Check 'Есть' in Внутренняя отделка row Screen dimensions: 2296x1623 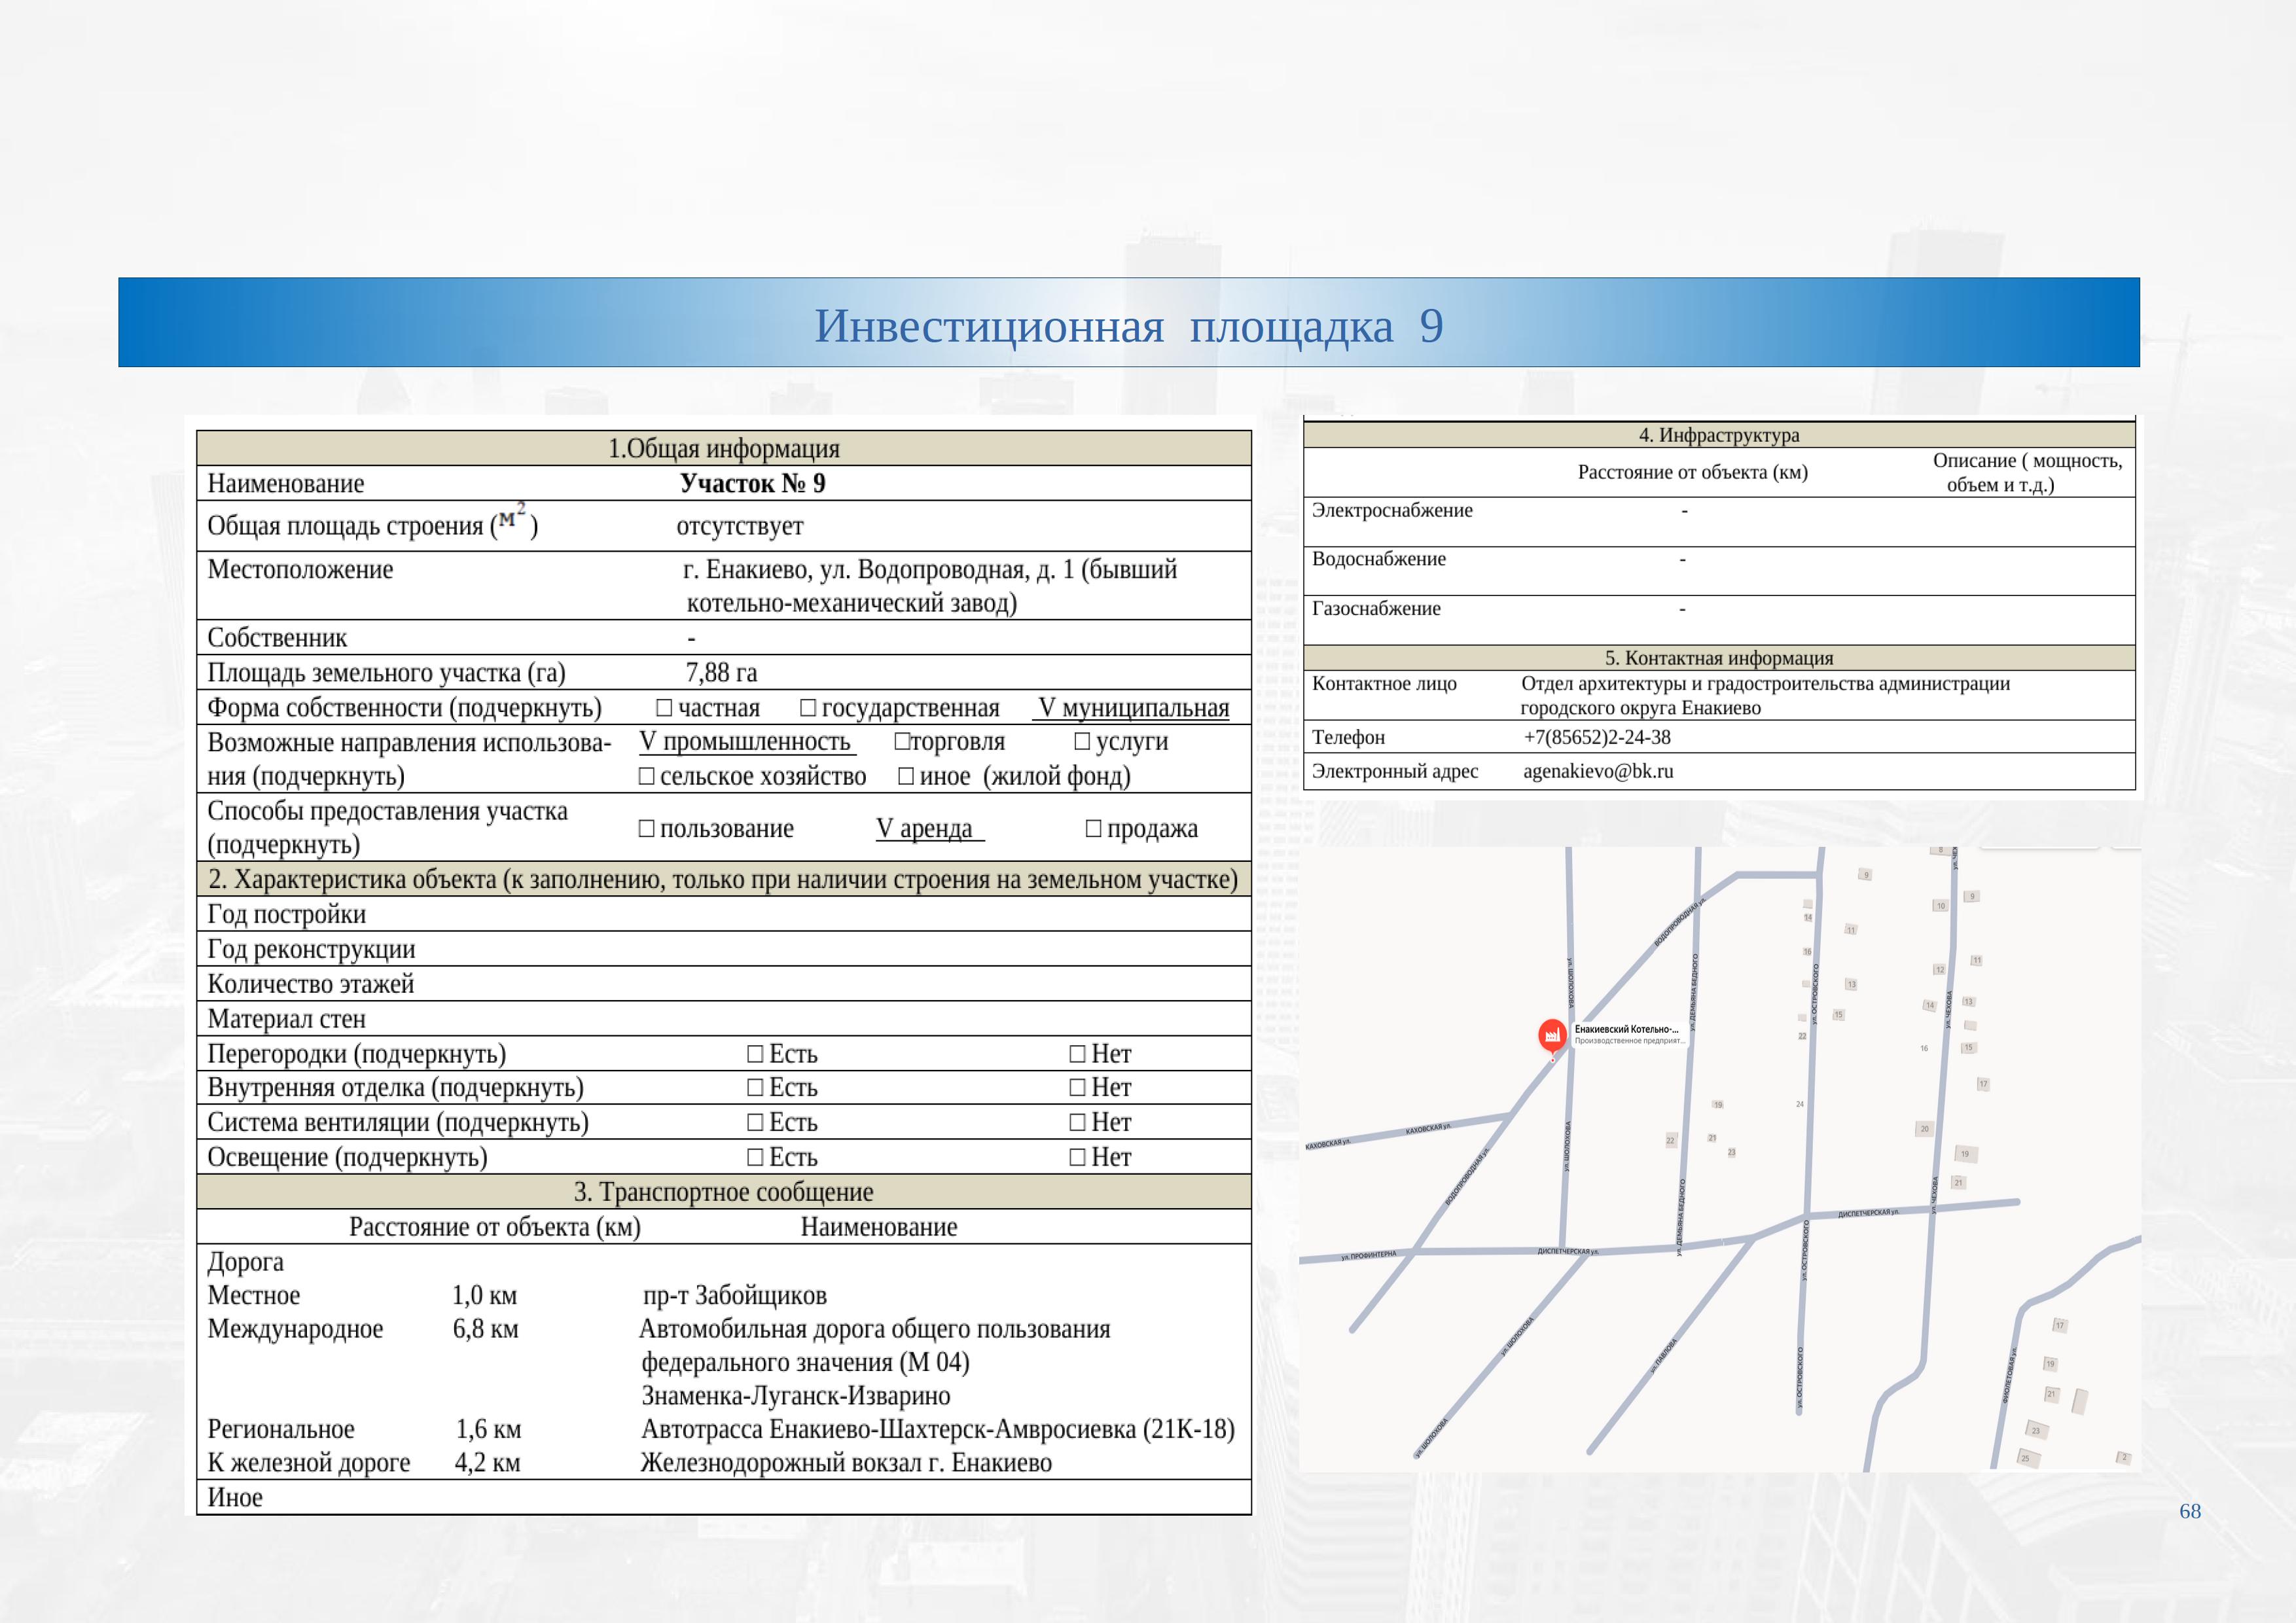(756, 1088)
